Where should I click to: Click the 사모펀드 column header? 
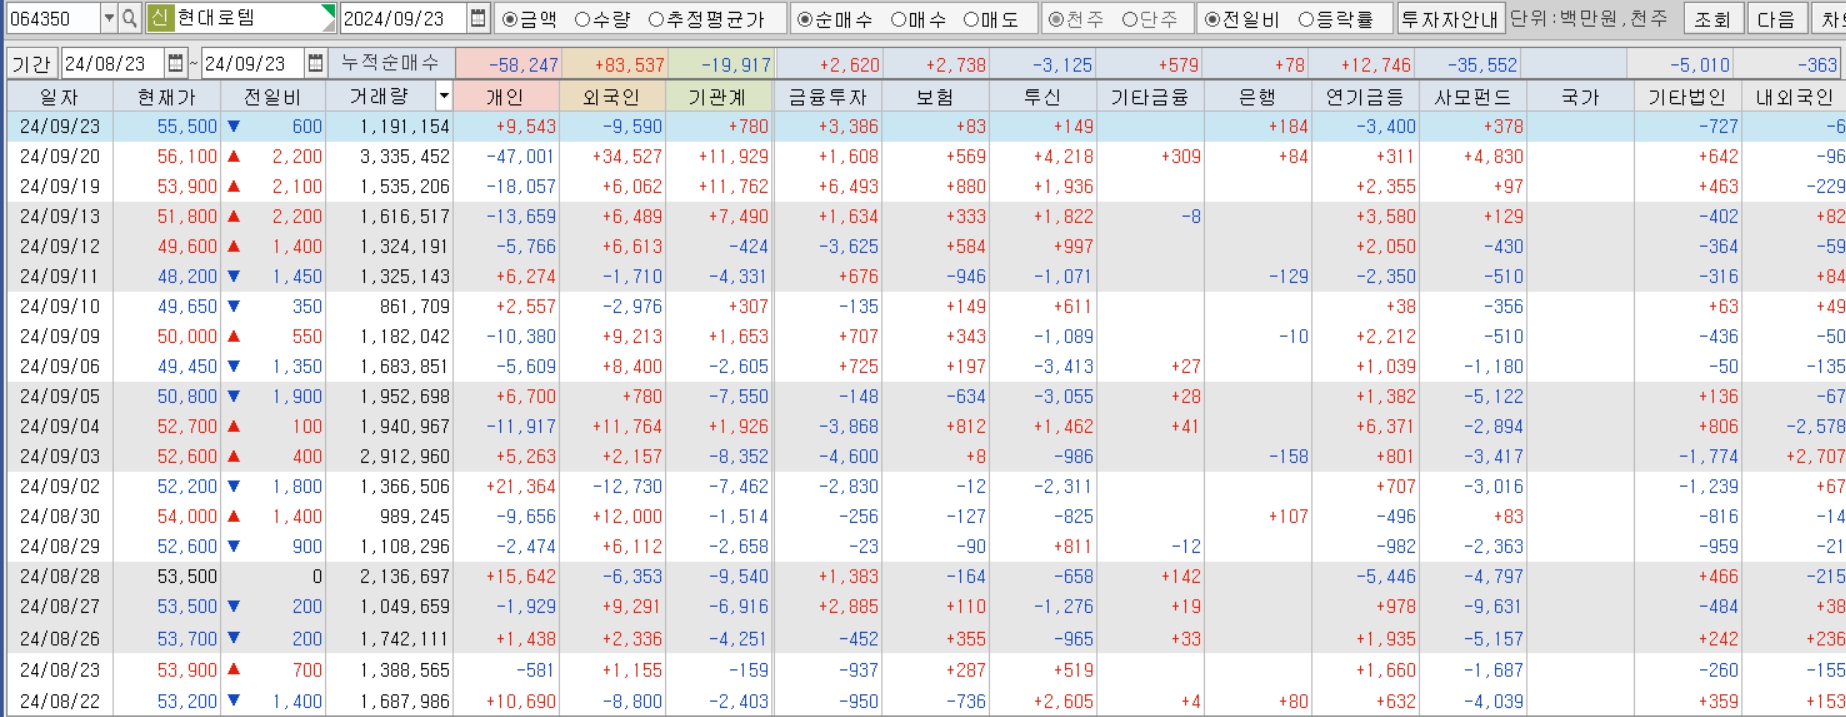click(1472, 97)
